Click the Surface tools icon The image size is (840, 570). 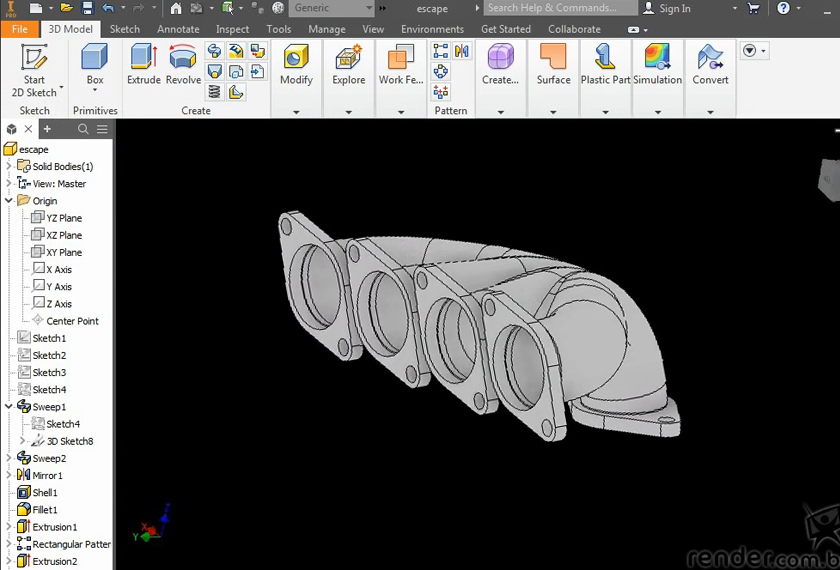[553, 65]
